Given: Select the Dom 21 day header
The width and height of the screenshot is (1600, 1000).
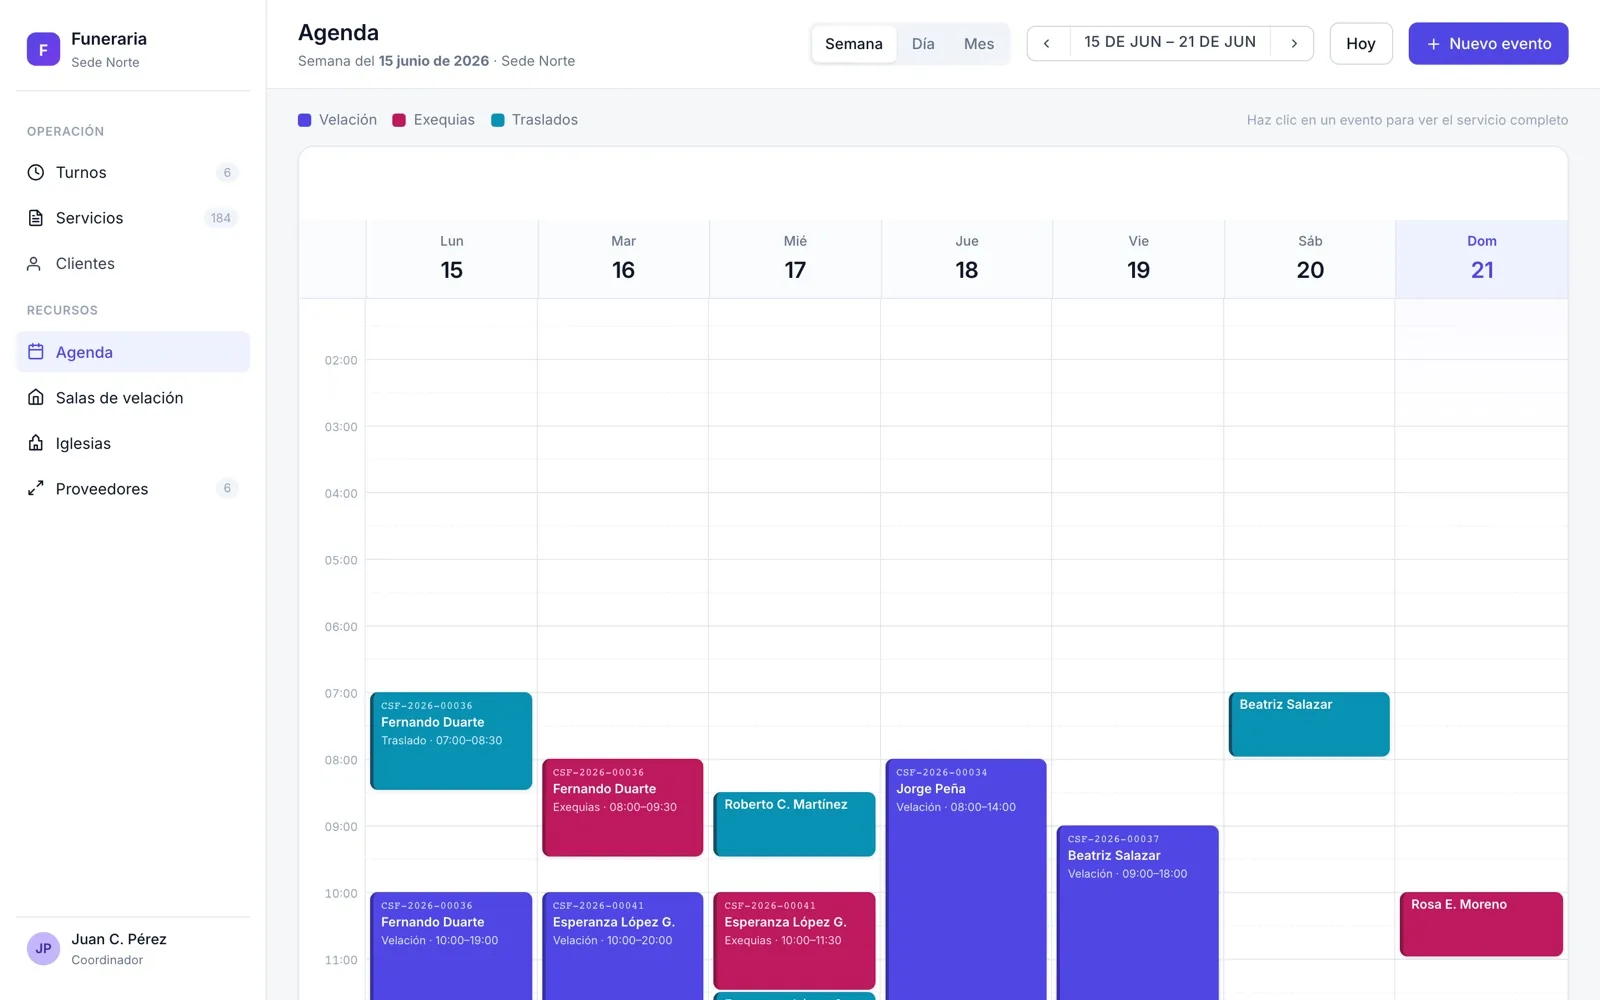Looking at the screenshot, I should click(1482, 259).
